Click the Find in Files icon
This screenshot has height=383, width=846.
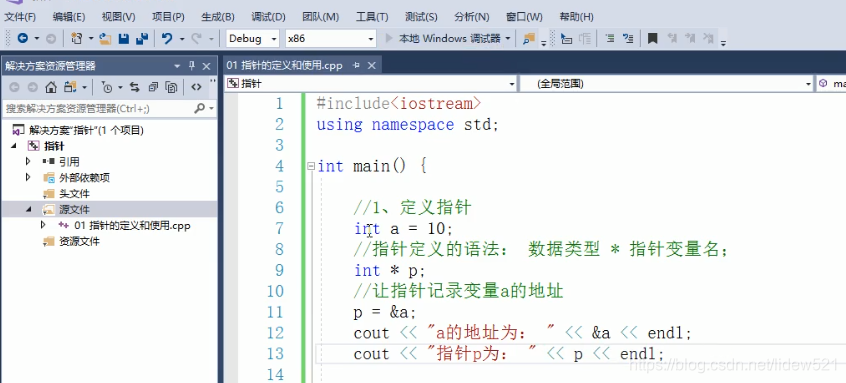point(529,38)
